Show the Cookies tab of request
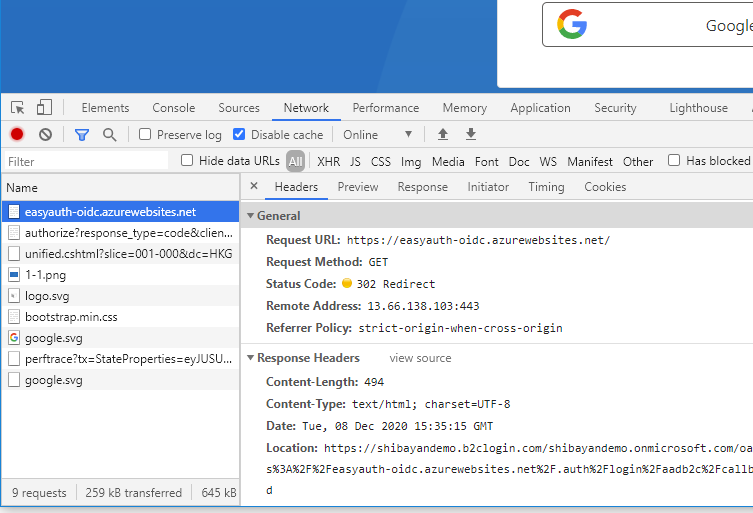 (605, 186)
